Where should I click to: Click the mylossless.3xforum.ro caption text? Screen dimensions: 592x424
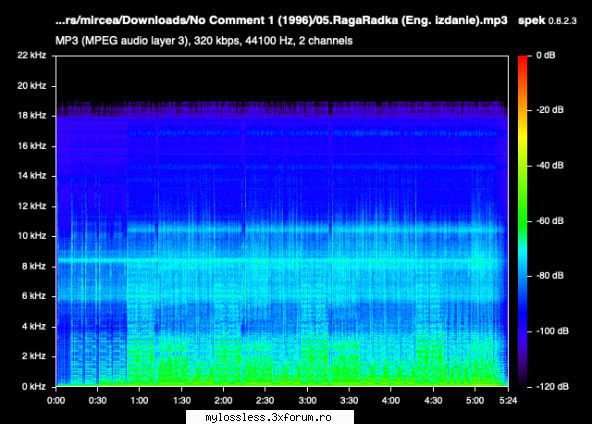(268, 418)
